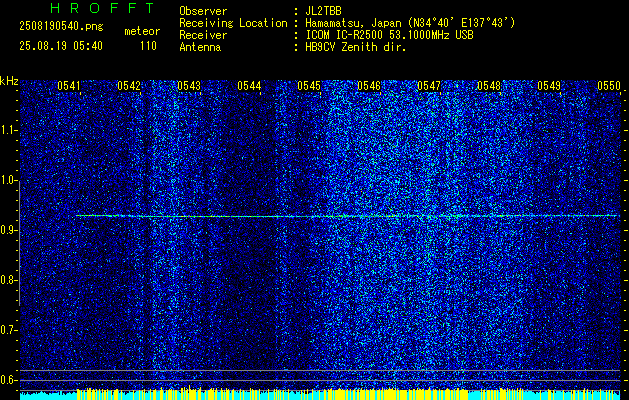Click the Receiving Location label
Viewport: 629px width, 400px height.
(233, 23)
